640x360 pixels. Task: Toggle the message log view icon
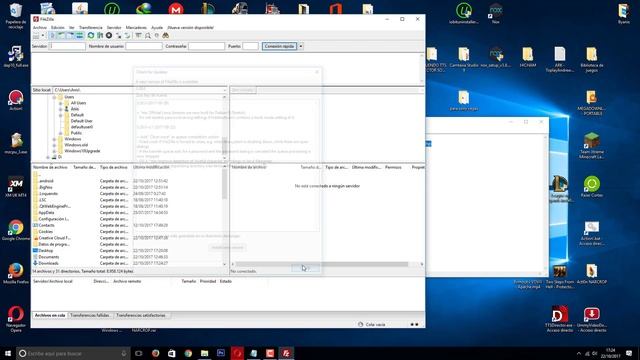52,36
